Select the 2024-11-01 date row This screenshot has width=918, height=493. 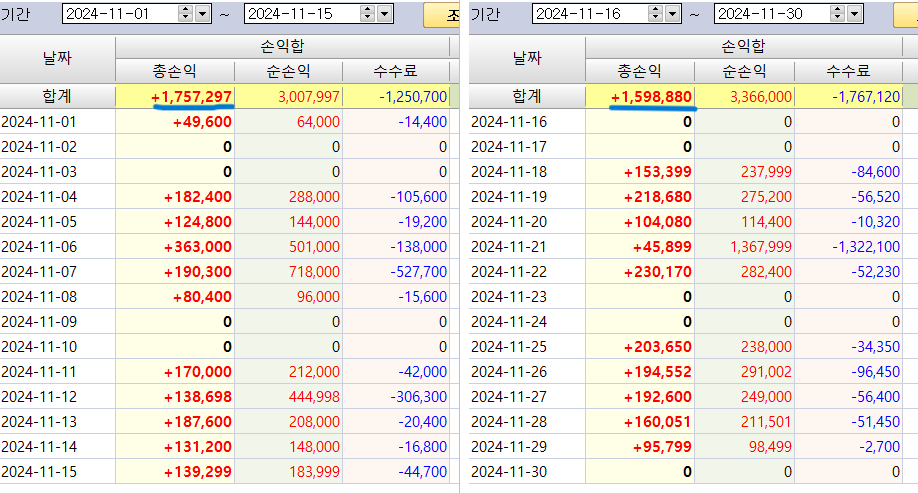[57, 122]
